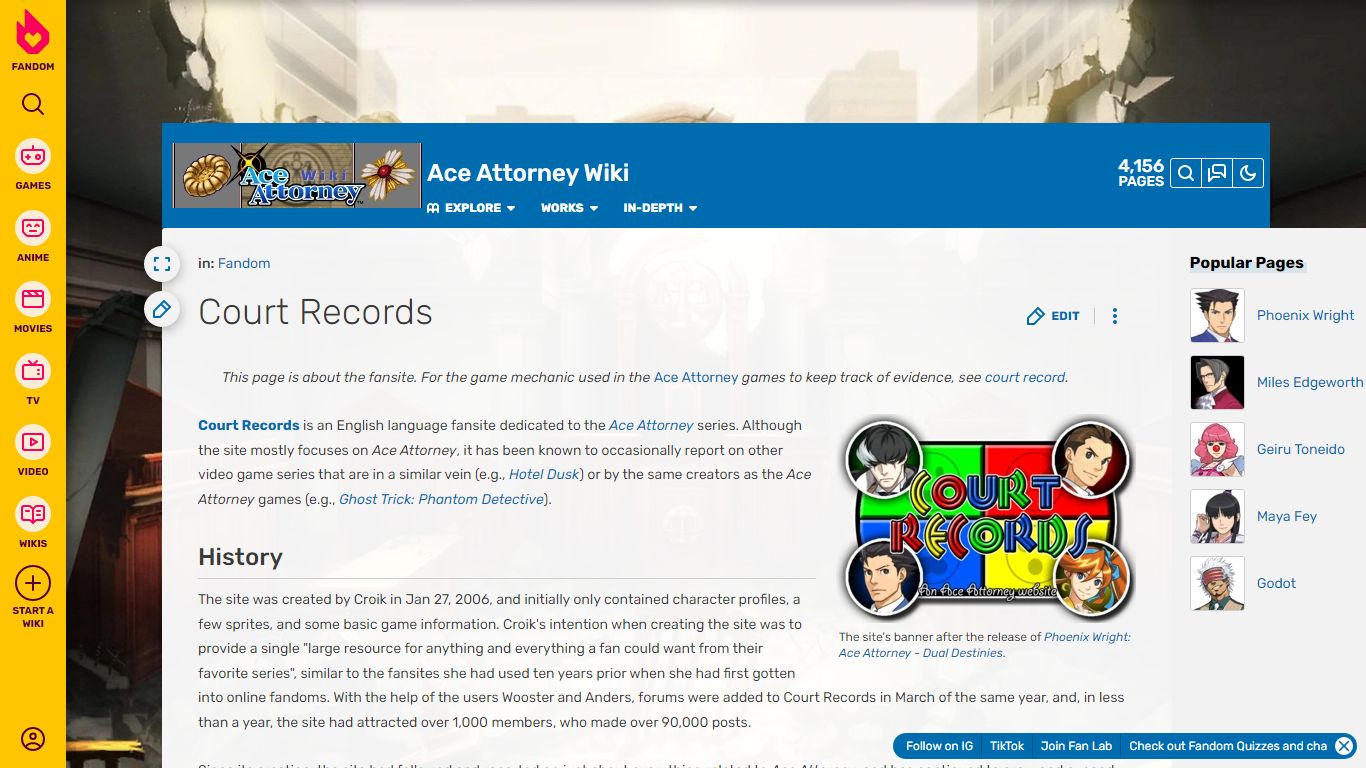Image resolution: width=1366 pixels, height=768 pixels.
Task: Click the Ace Attorney Wiki title
Action: pyautogui.click(x=528, y=173)
